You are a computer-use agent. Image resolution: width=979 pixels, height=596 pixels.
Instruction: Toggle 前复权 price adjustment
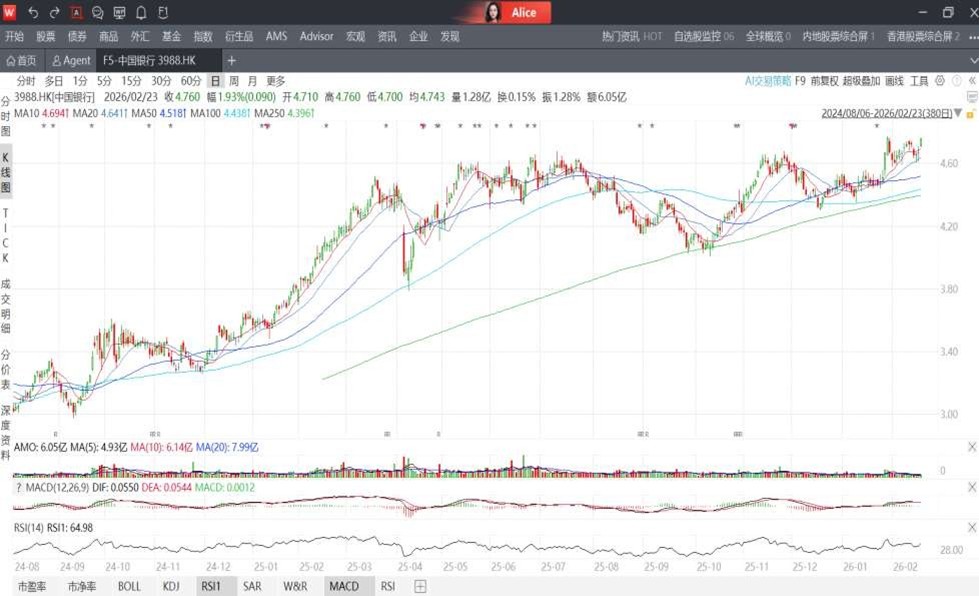point(823,81)
